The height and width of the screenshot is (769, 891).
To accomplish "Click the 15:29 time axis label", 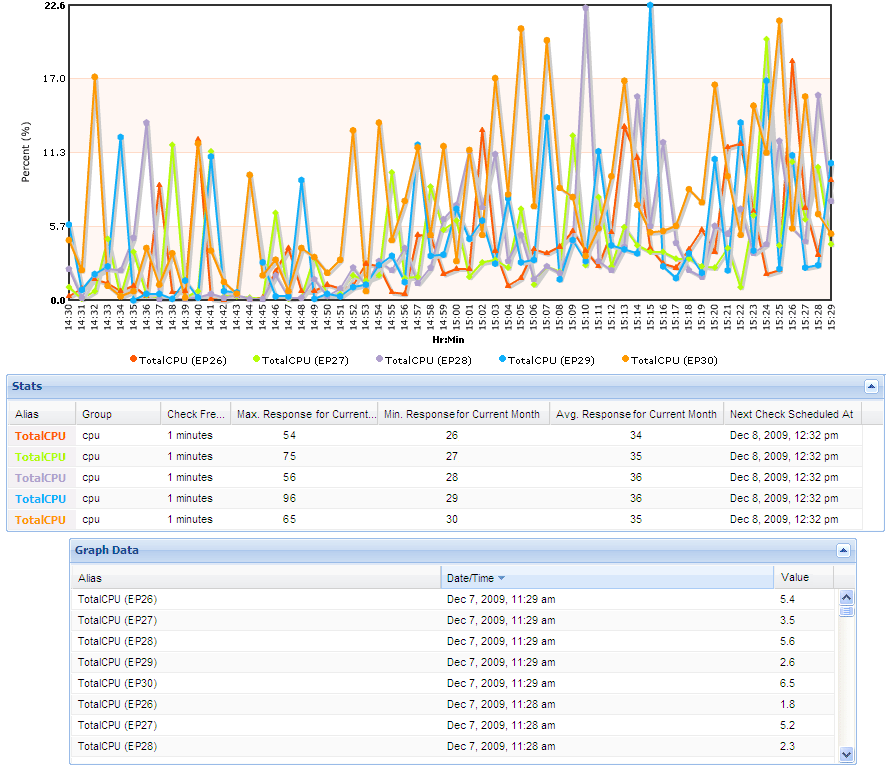I will tap(831, 317).
